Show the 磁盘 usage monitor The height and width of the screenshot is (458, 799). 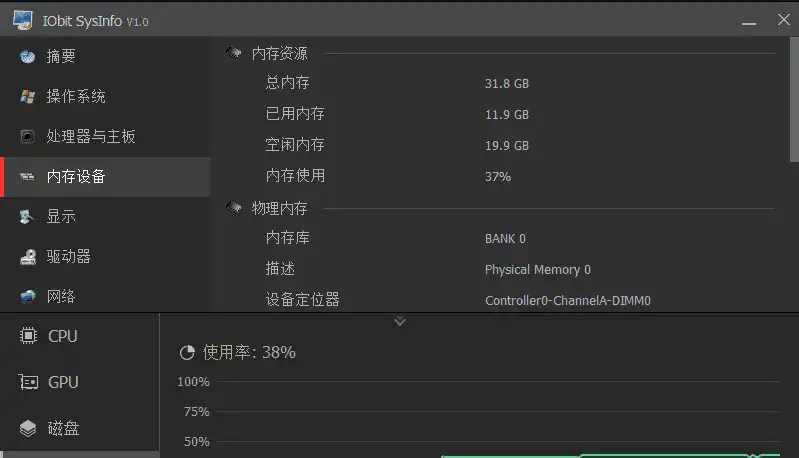79,428
